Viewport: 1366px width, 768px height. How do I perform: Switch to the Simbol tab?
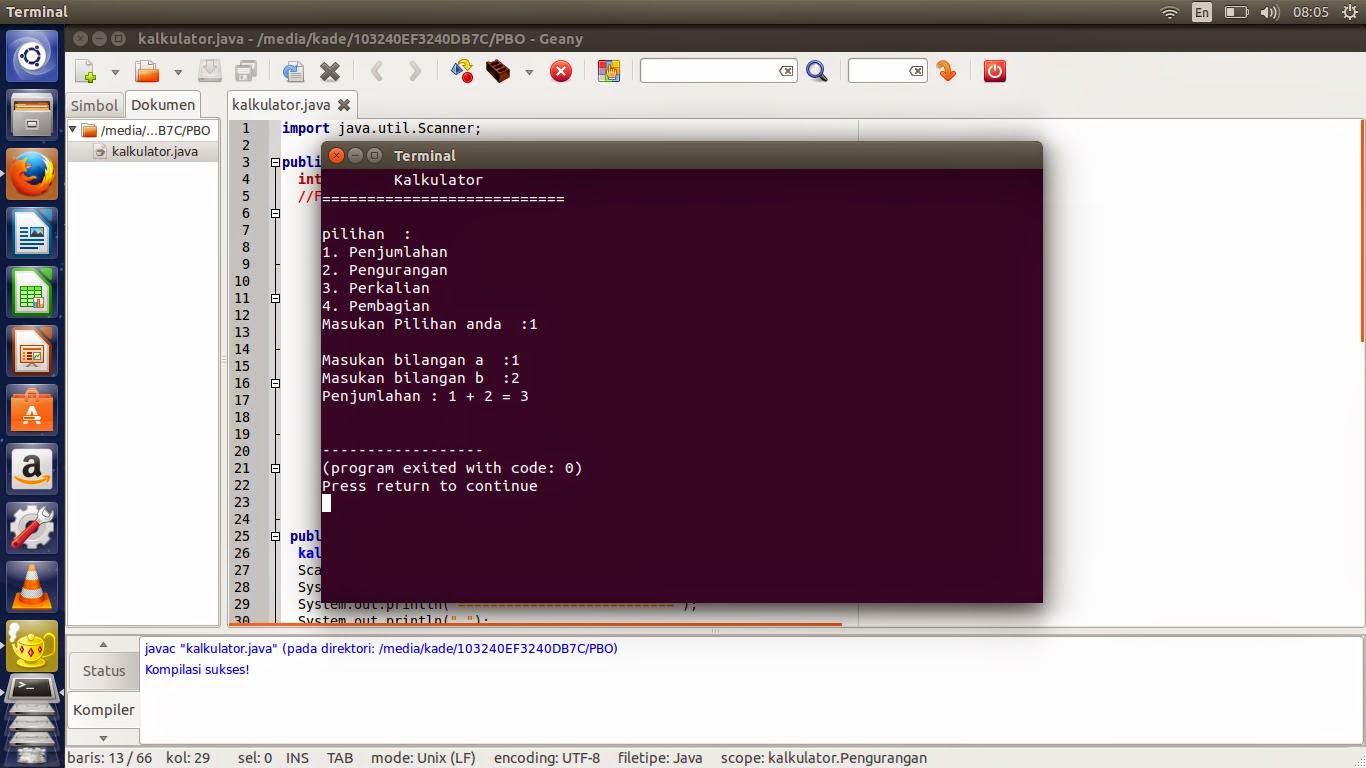[x=93, y=104]
